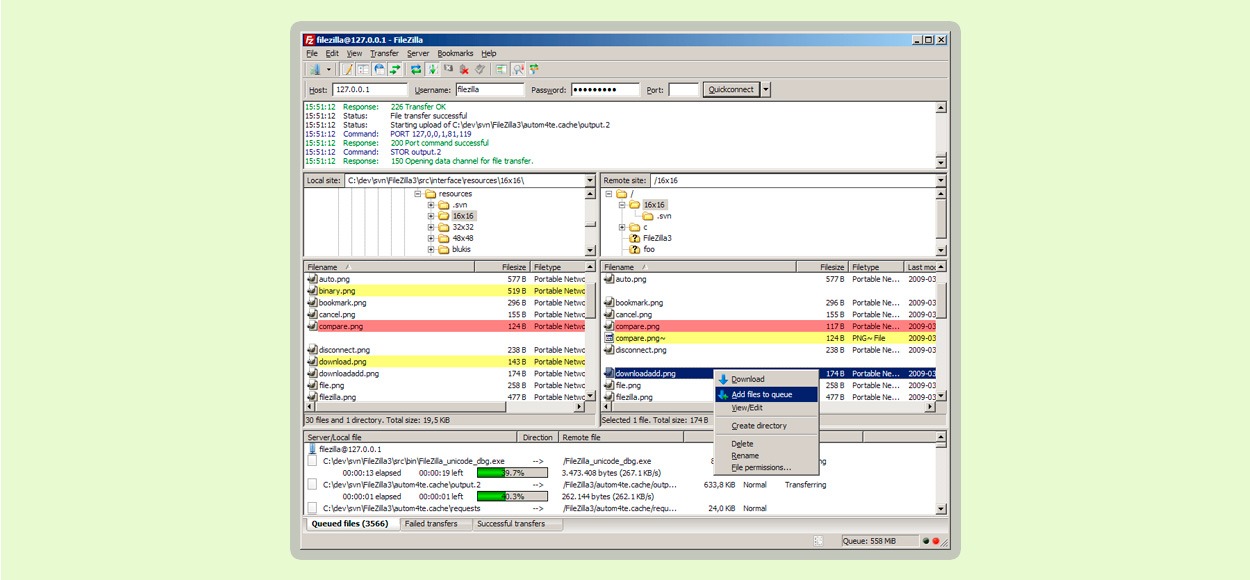Image resolution: width=1250 pixels, height=580 pixels.
Task: Toggle the remote directory tree display
Action: (x=379, y=70)
